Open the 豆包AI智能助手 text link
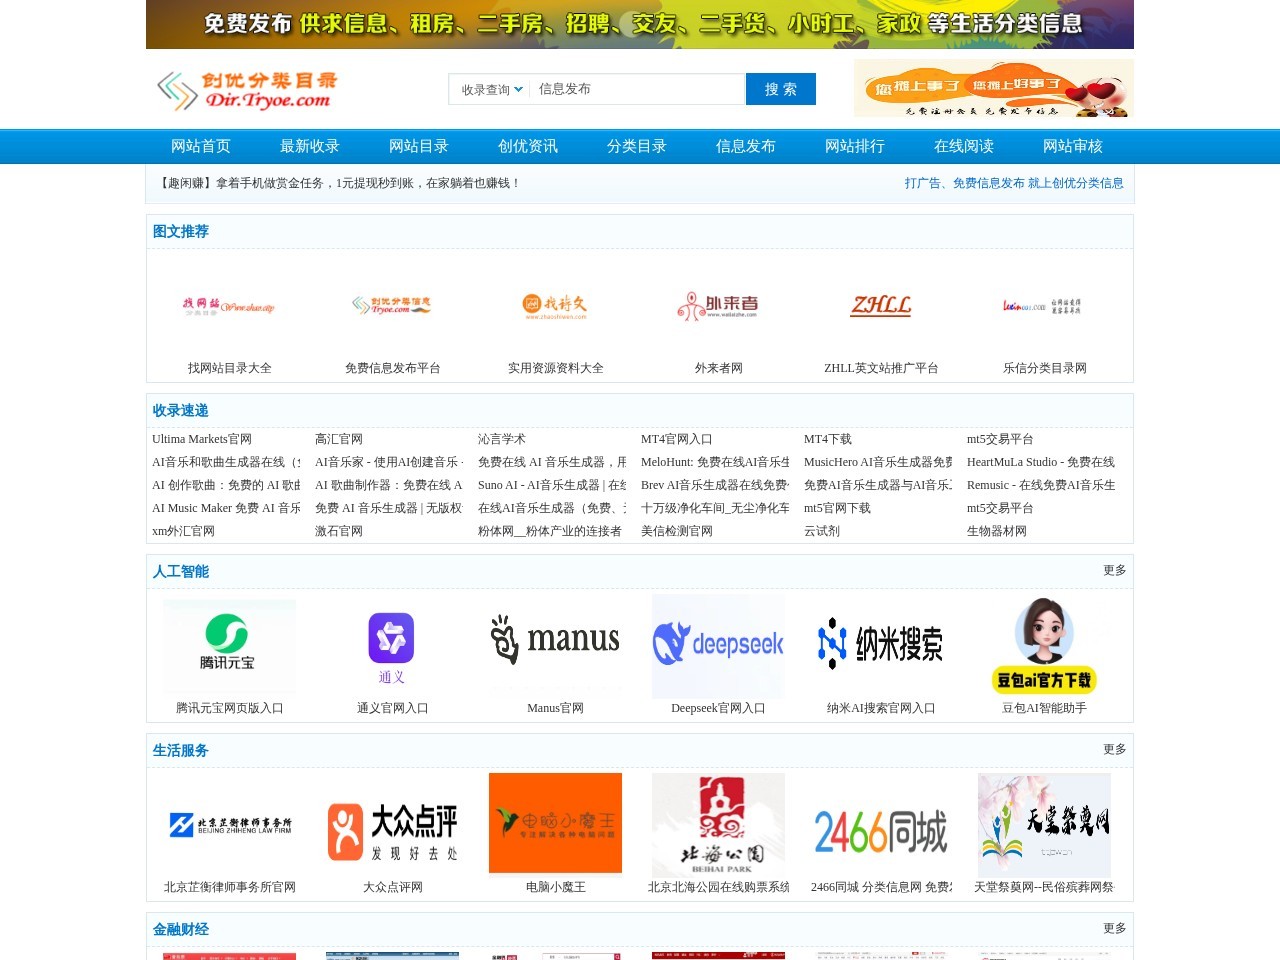 1044,708
